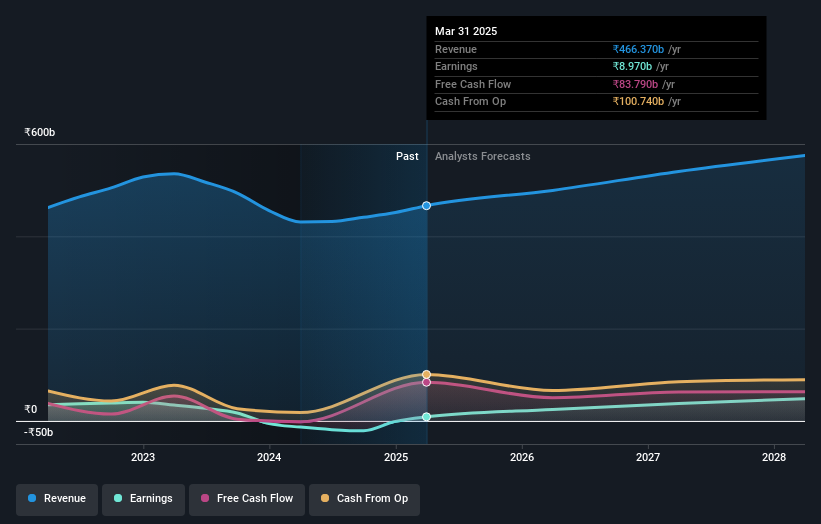Click the -₹50b y-axis label
Image resolution: width=821 pixels, height=524 pixels.
tap(39, 432)
